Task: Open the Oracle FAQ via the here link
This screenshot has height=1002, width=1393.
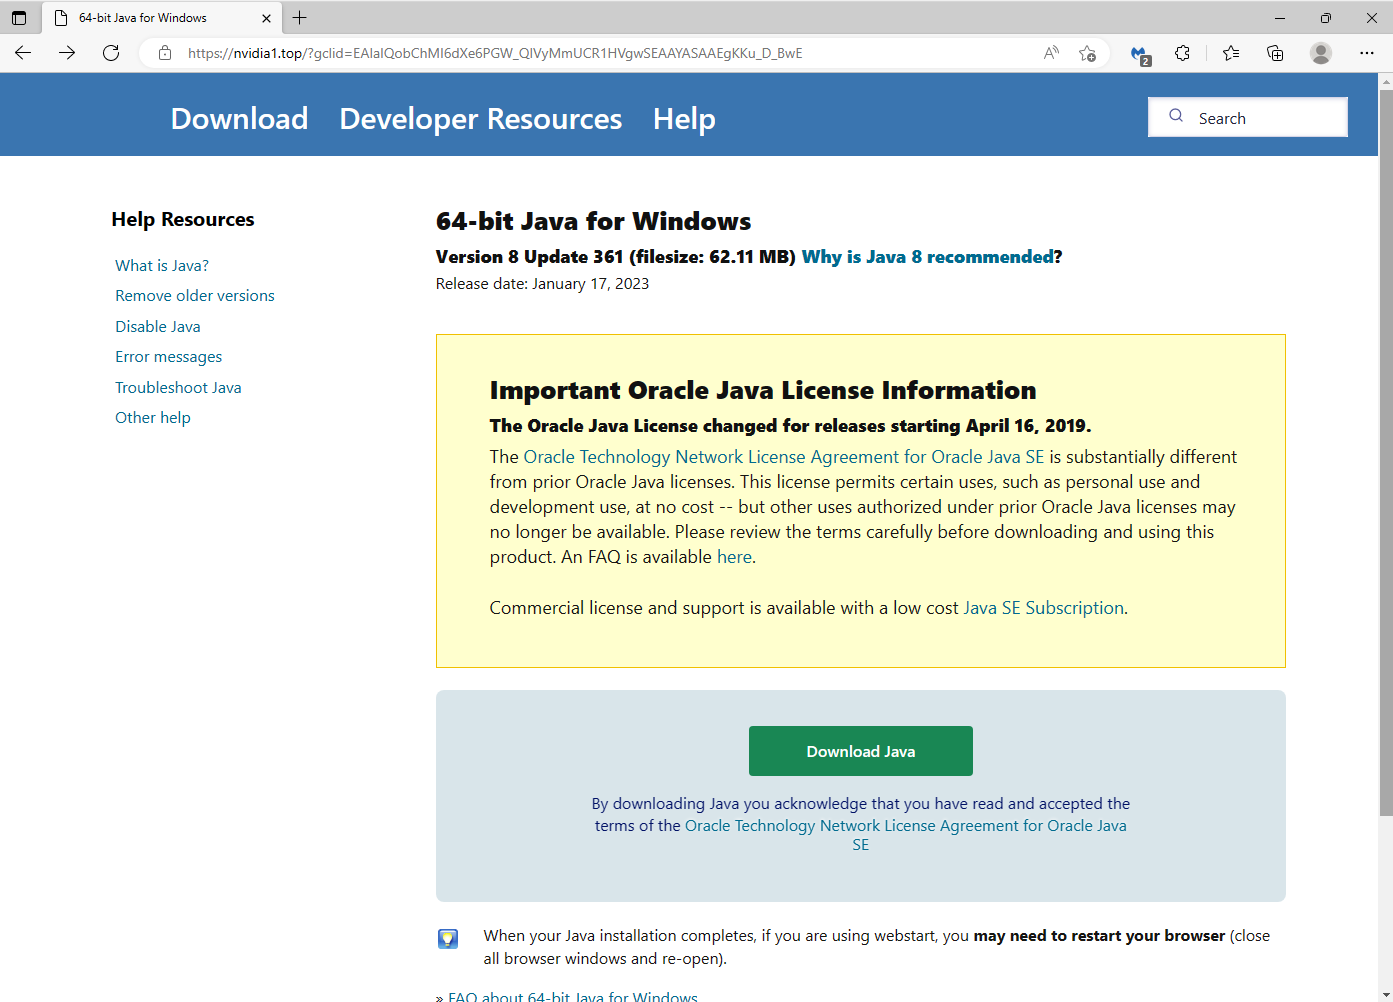Action: pos(734,557)
